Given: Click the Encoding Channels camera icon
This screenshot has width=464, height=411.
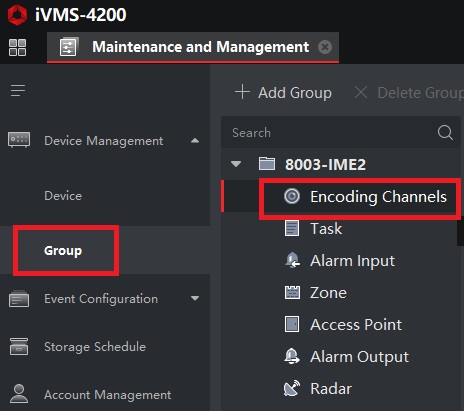Looking at the screenshot, I should tap(292, 196).
